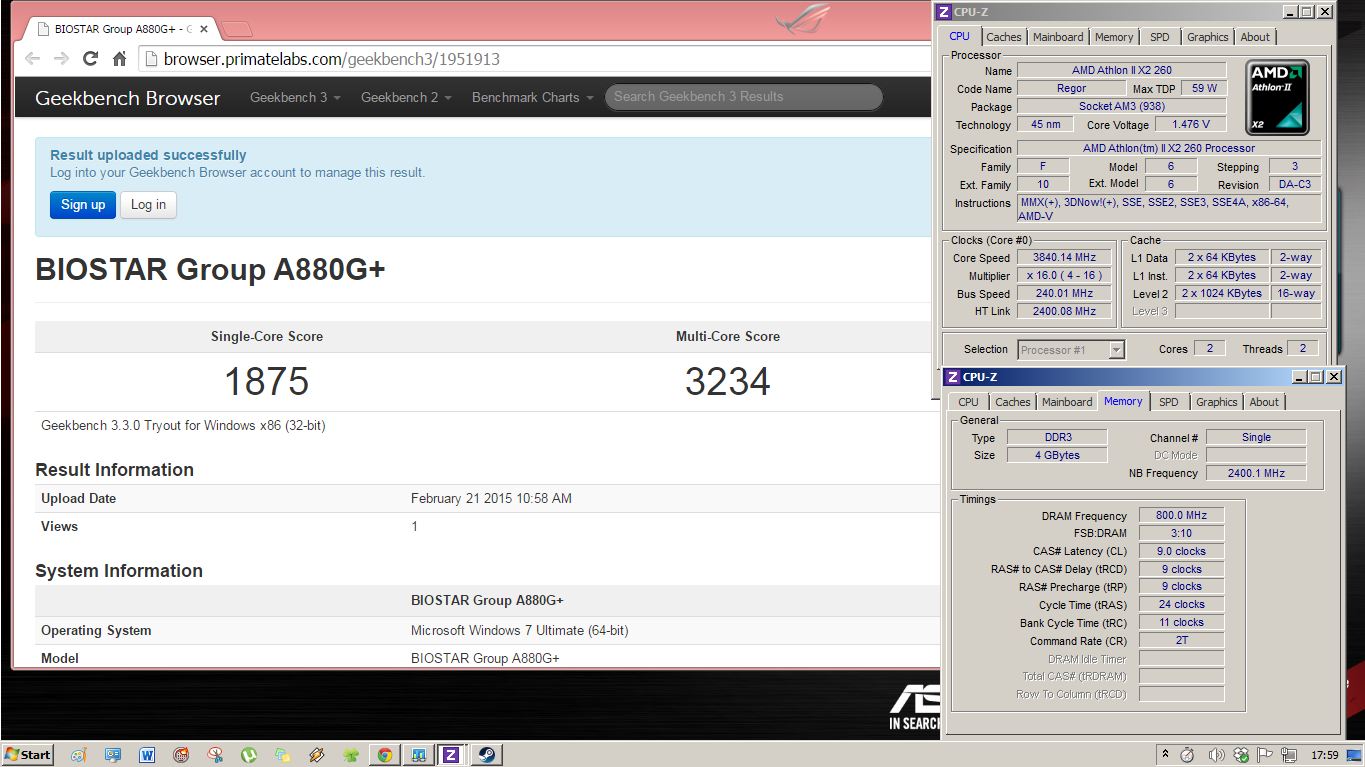
Task: Click the browser address bar URL
Action: pyautogui.click(x=331, y=59)
